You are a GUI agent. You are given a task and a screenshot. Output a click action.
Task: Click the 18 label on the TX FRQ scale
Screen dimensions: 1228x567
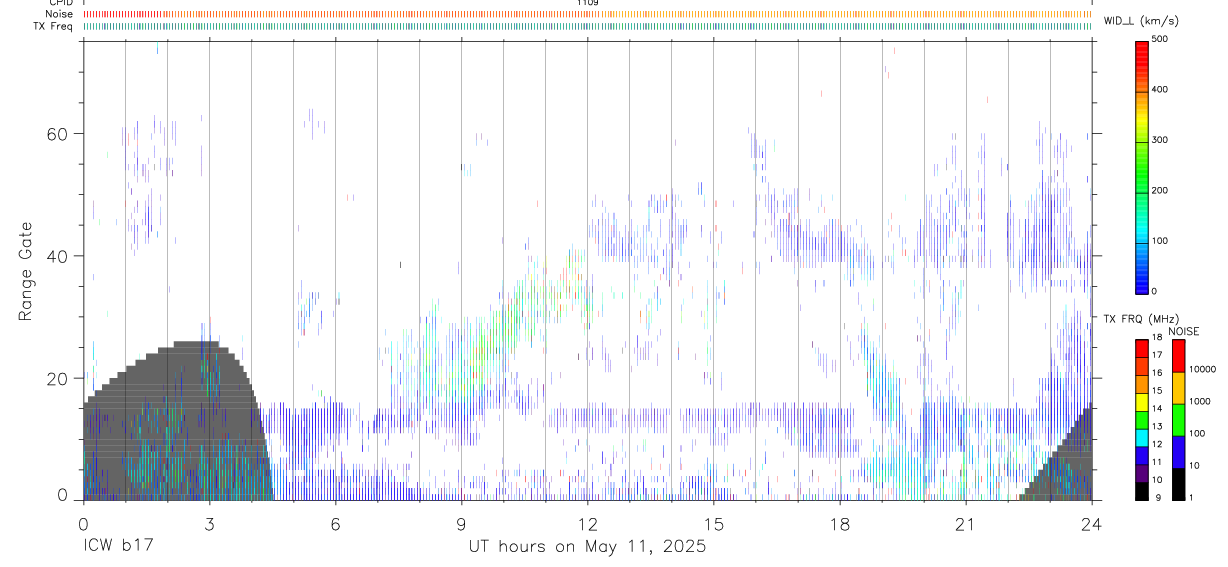tap(1156, 338)
